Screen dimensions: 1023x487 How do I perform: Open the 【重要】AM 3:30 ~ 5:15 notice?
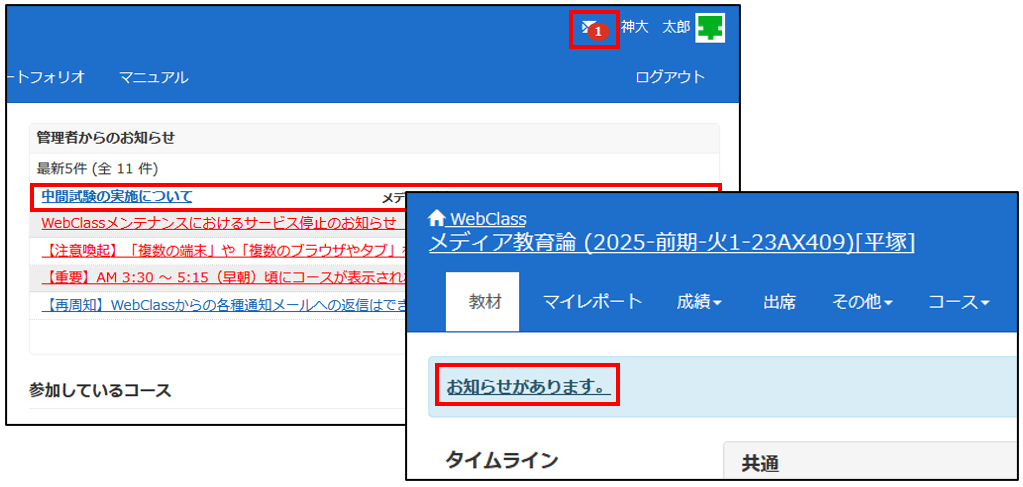[224, 276]
